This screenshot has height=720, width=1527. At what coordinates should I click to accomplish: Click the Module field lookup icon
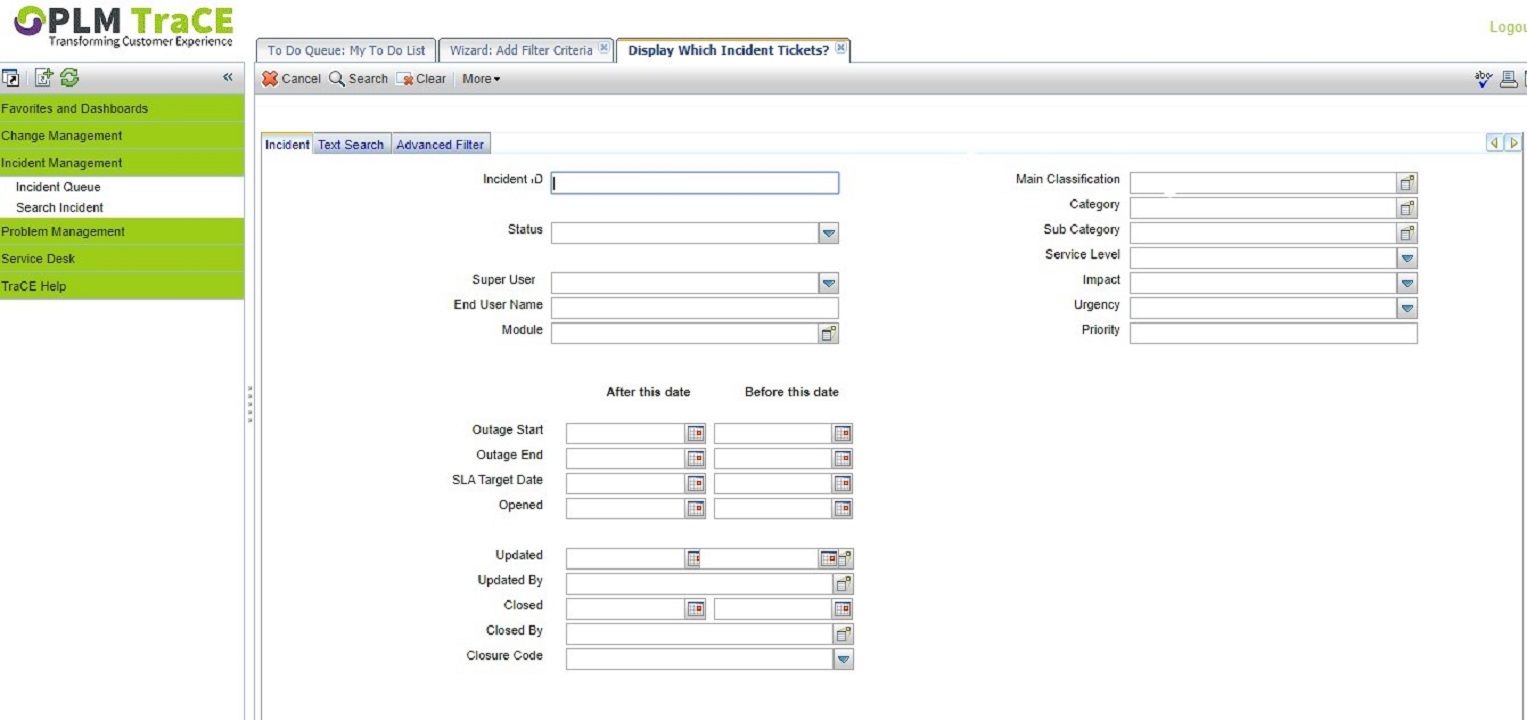coord(828,334)
